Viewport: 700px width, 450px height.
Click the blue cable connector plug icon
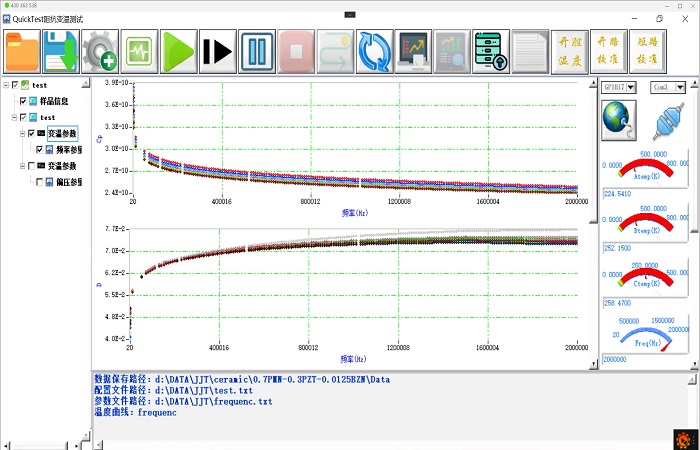point(668,121)
